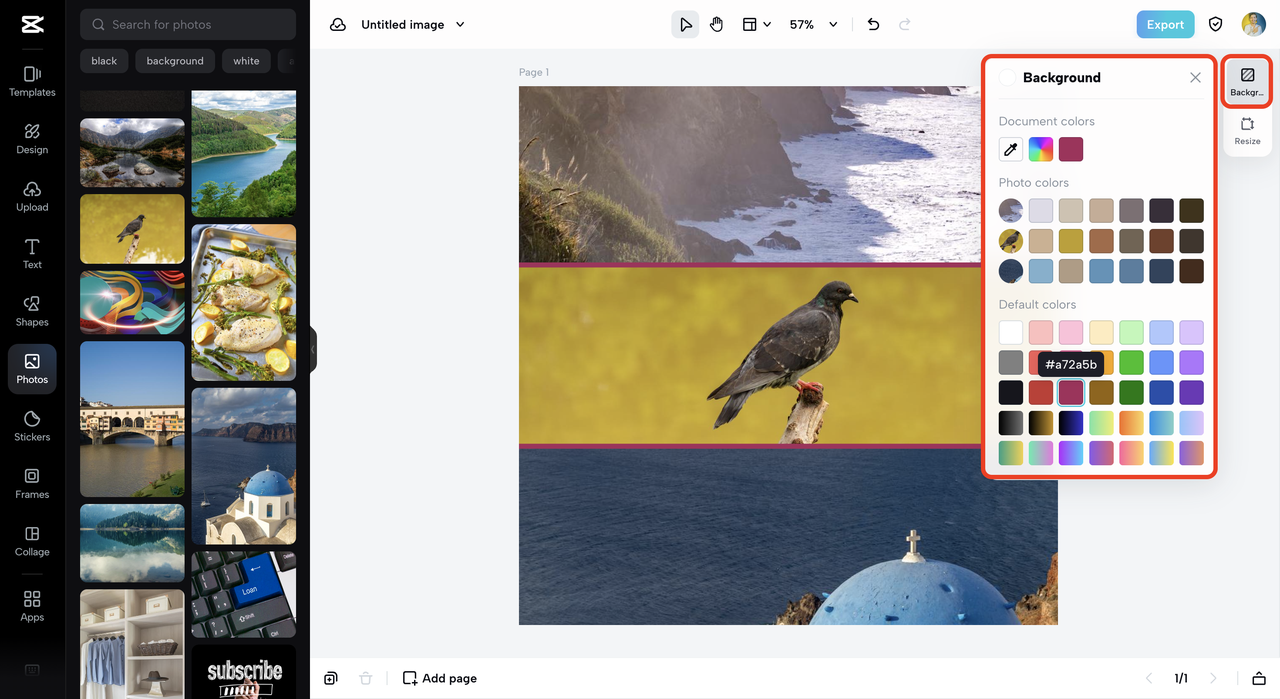1280x699 pixels.
Task: Click the delete page trash icon
Action: [x=366, y=678]
